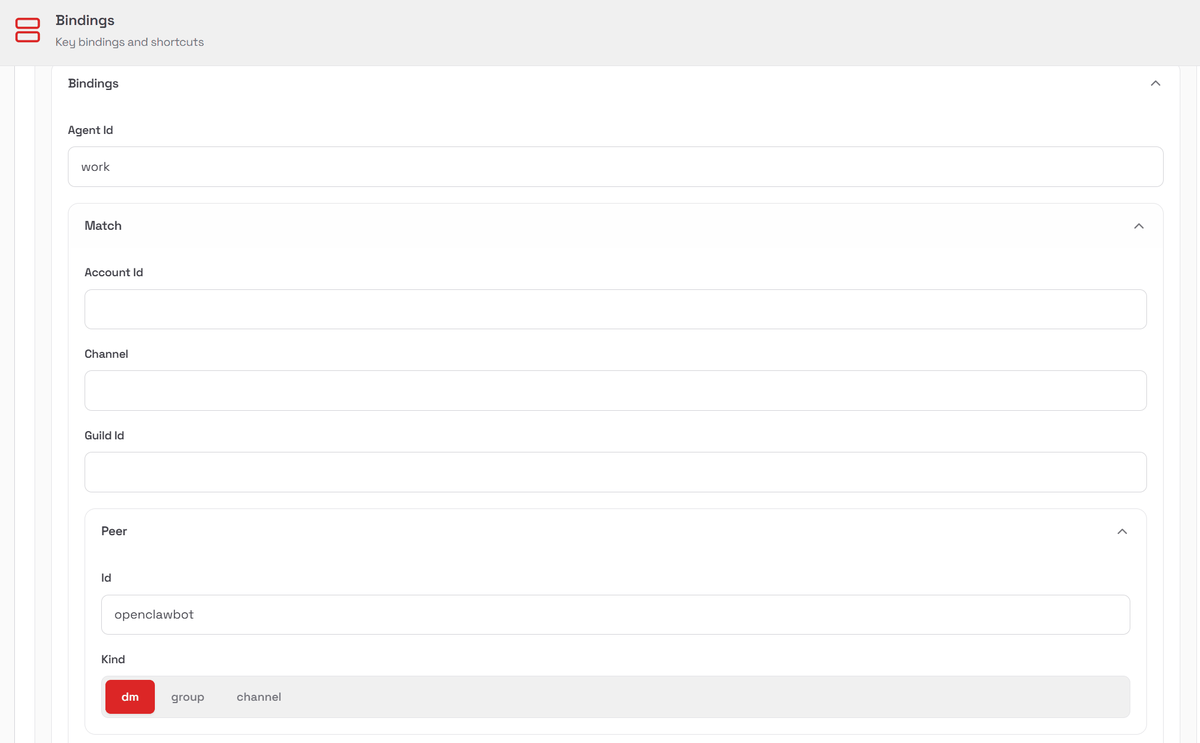
Task: Click the Bindings page title at top
Action: (x=85, y=20)
